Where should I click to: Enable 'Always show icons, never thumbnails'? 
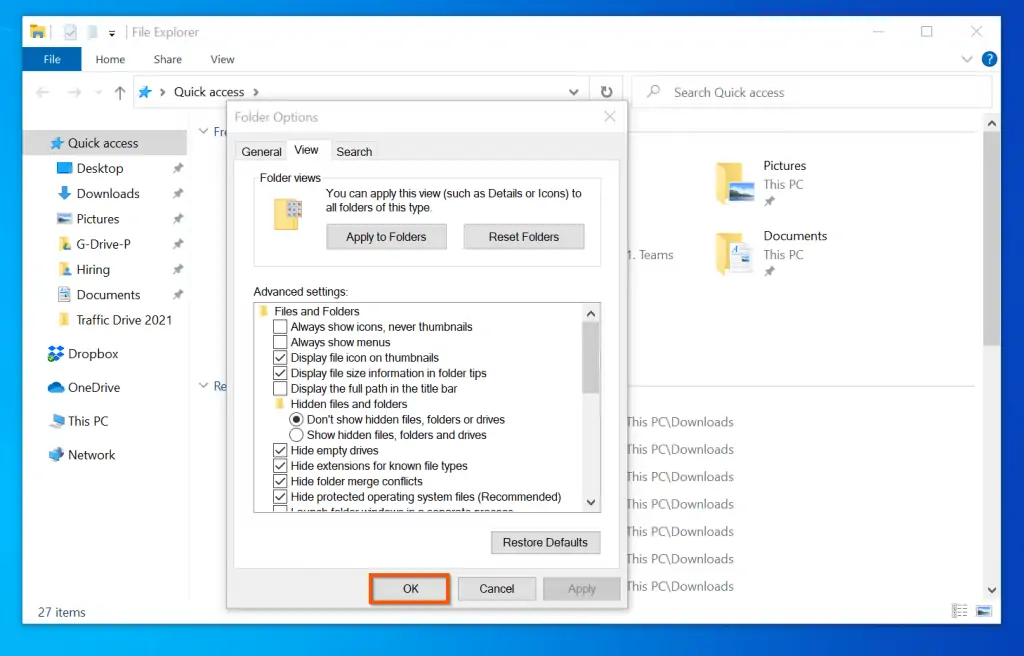coord(281,326)
